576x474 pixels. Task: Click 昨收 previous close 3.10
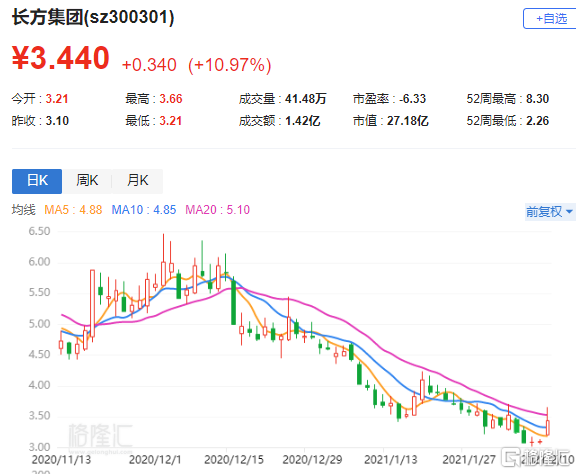tap(57, 121)
